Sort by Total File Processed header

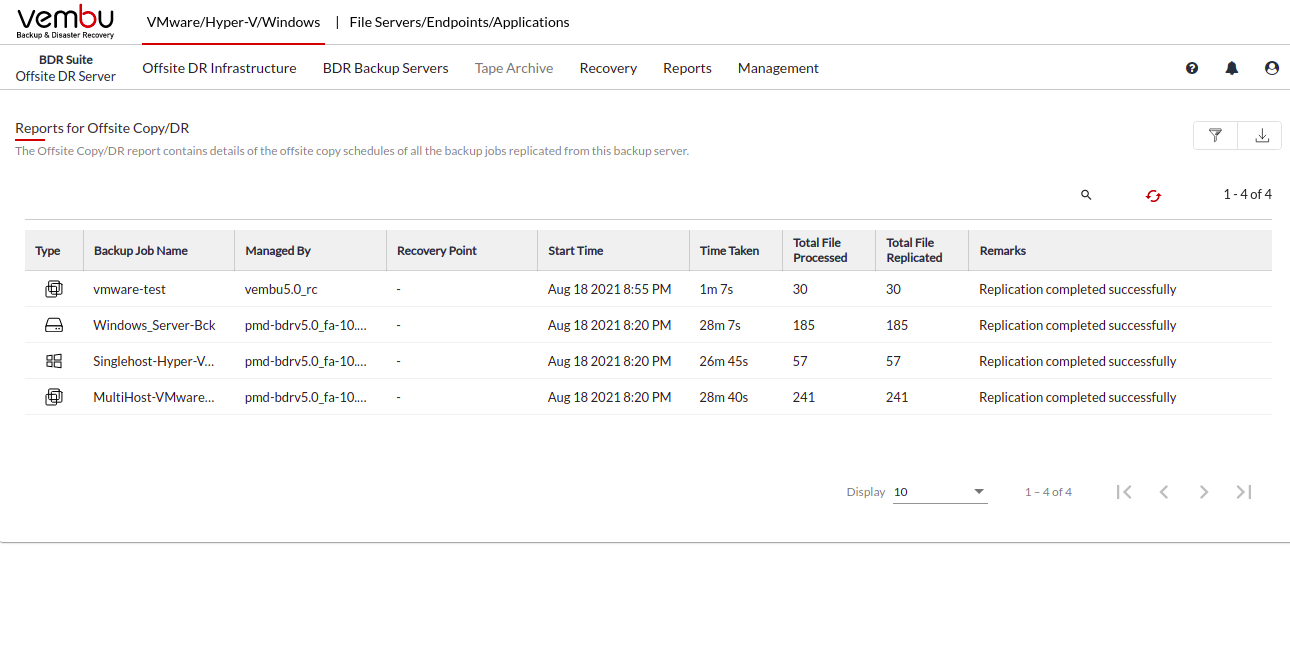pos(820,250)
